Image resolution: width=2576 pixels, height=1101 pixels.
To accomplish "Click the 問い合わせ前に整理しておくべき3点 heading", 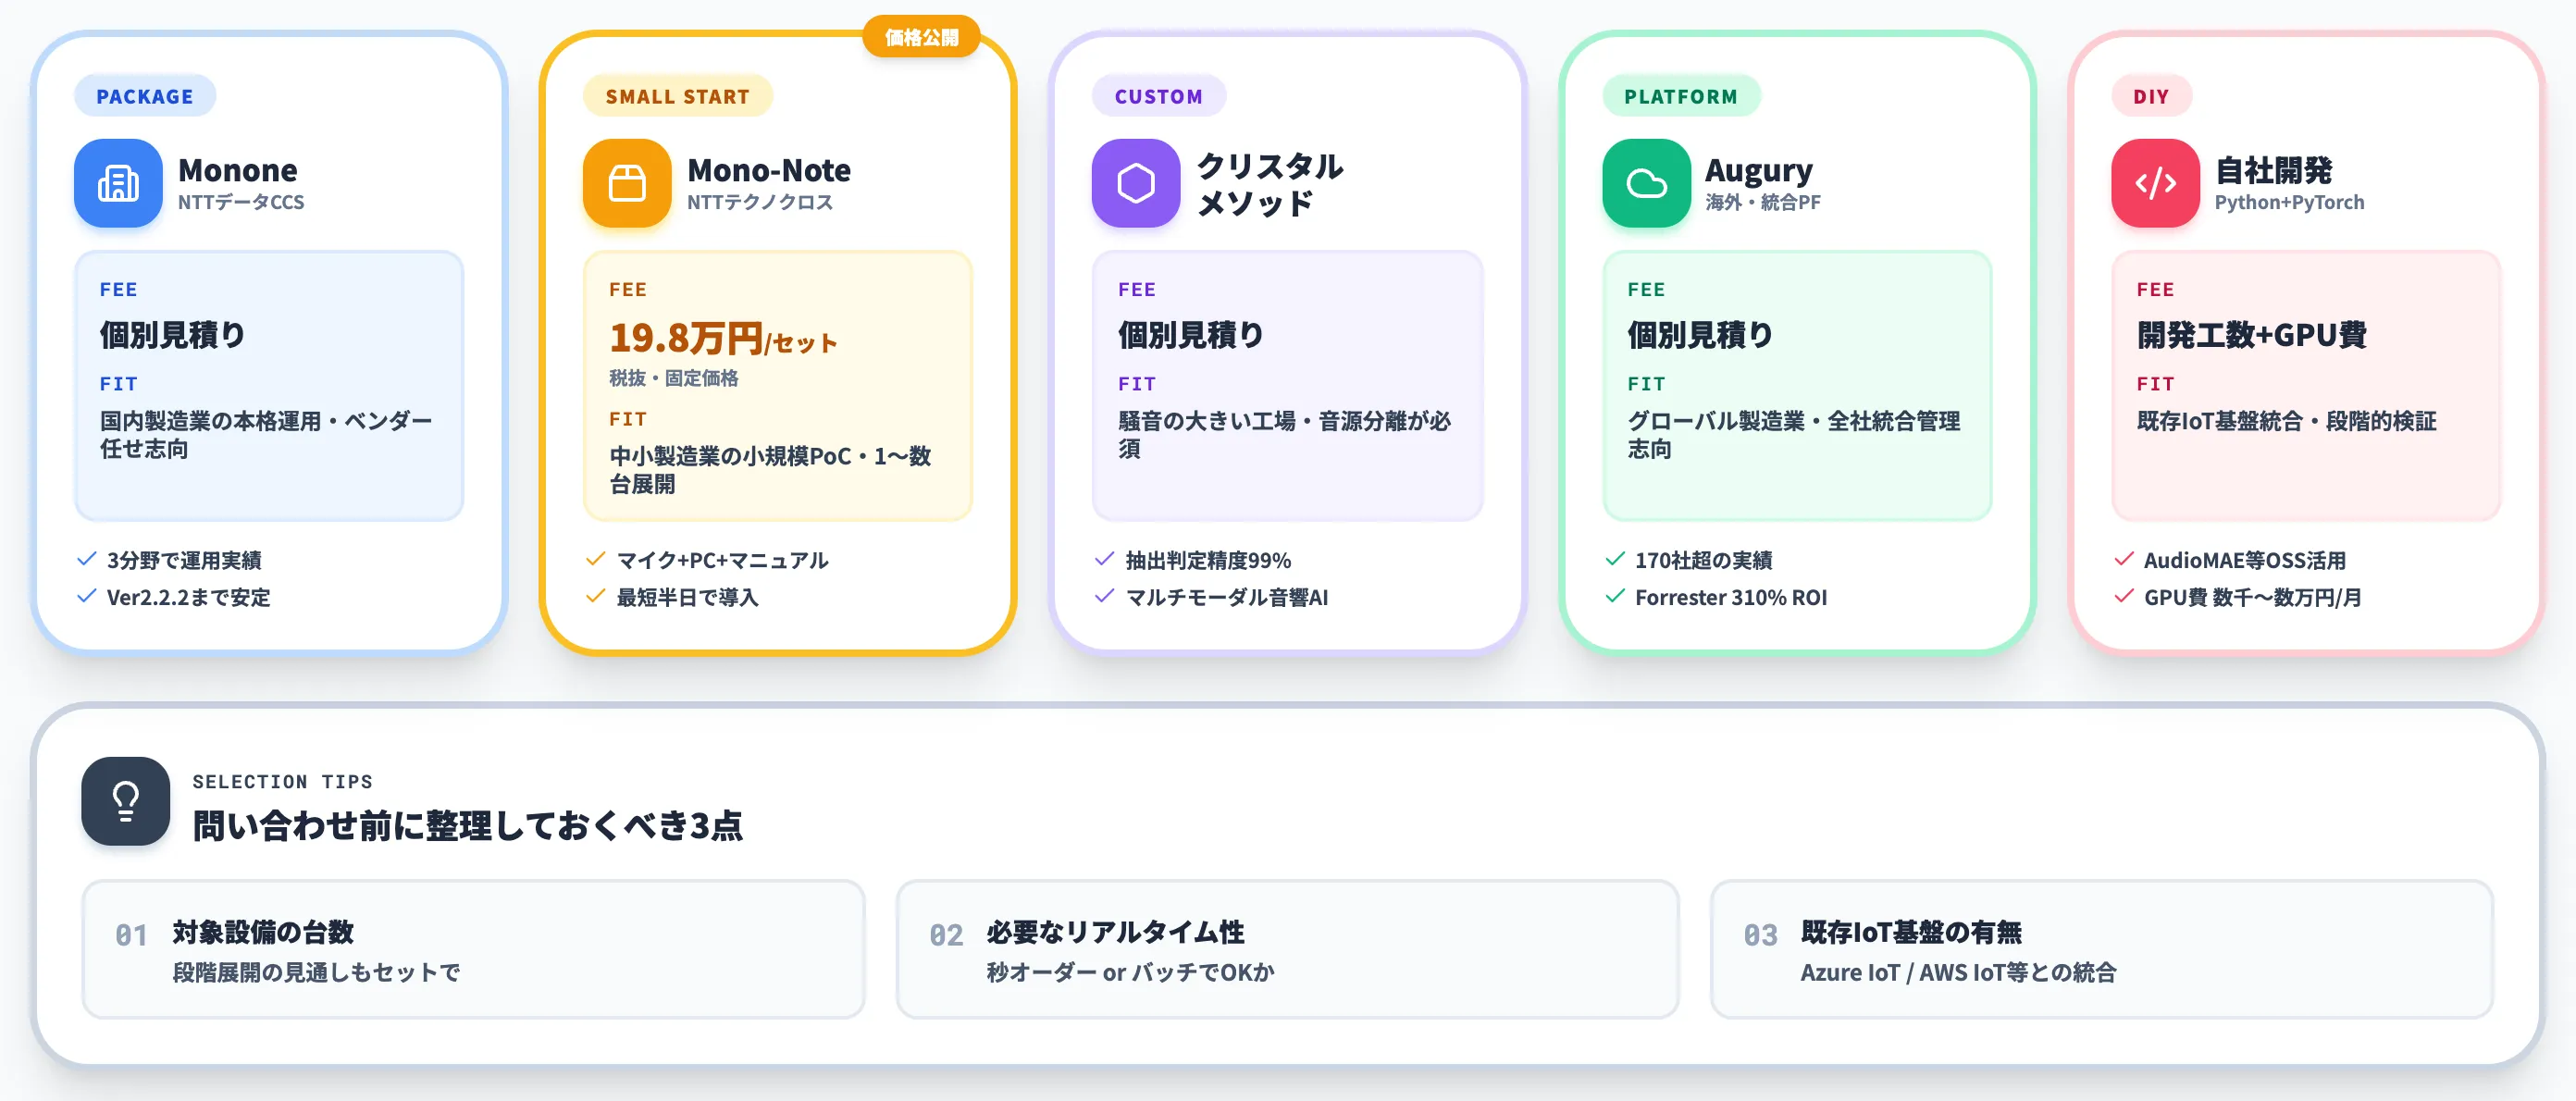I will [468, 825].
